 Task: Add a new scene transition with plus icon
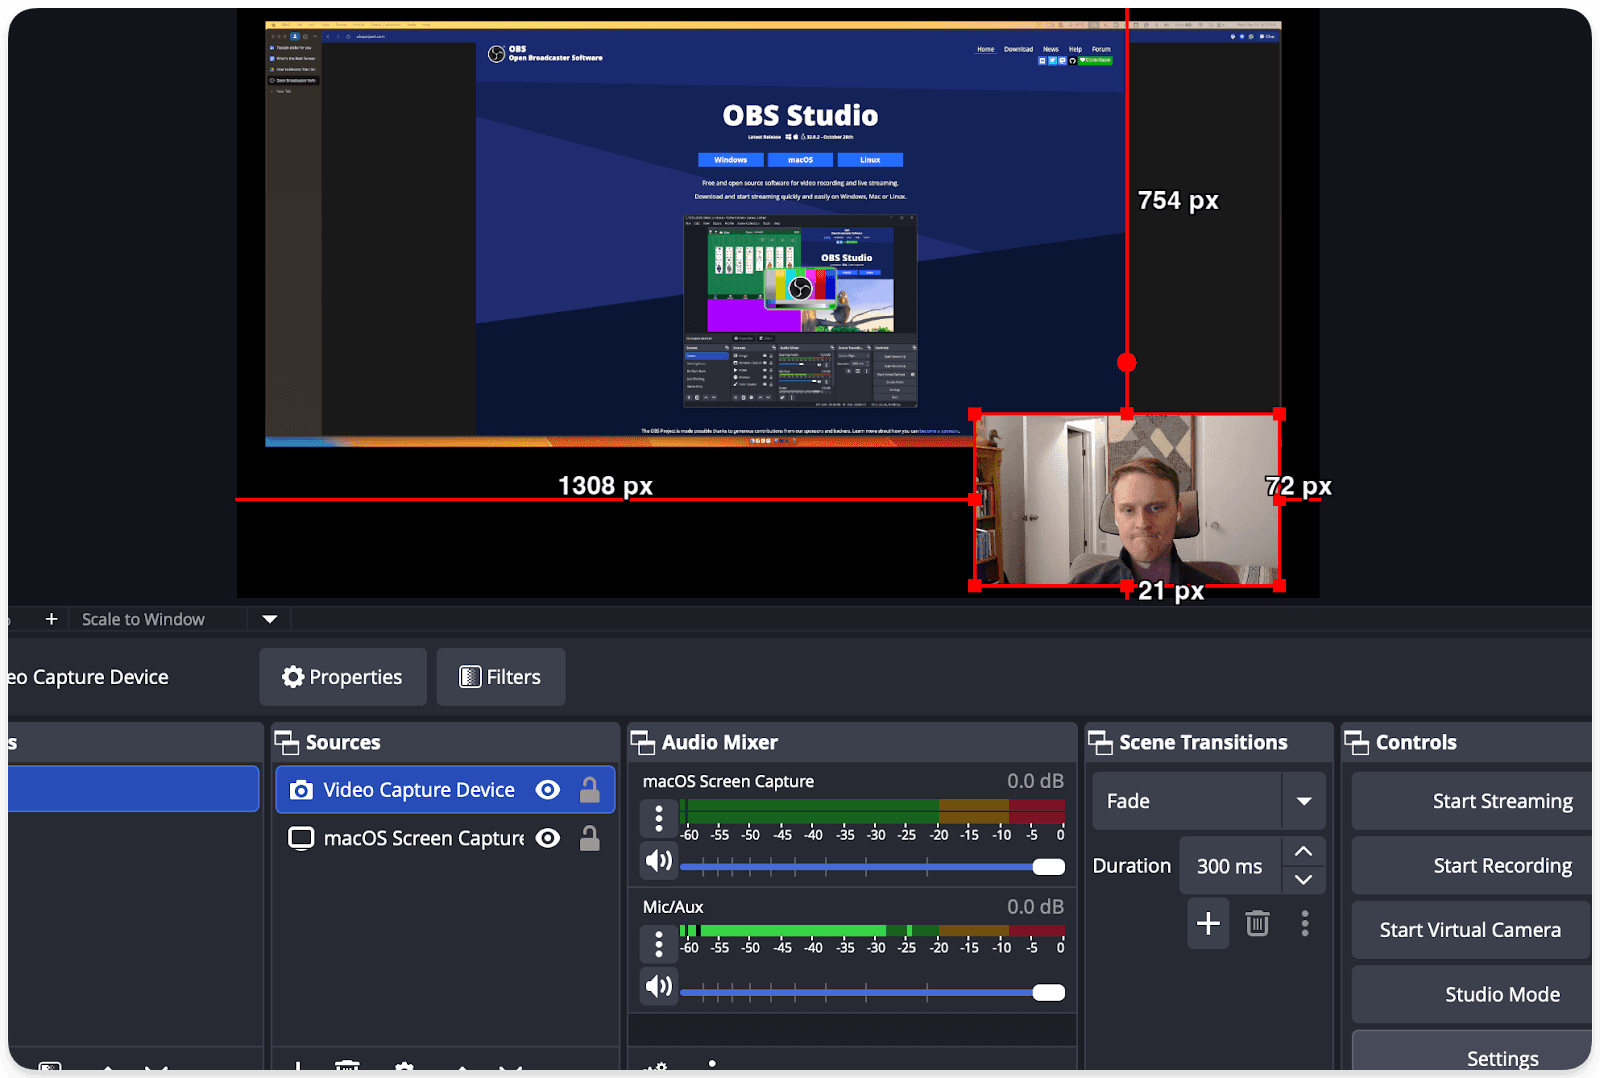1208,923
